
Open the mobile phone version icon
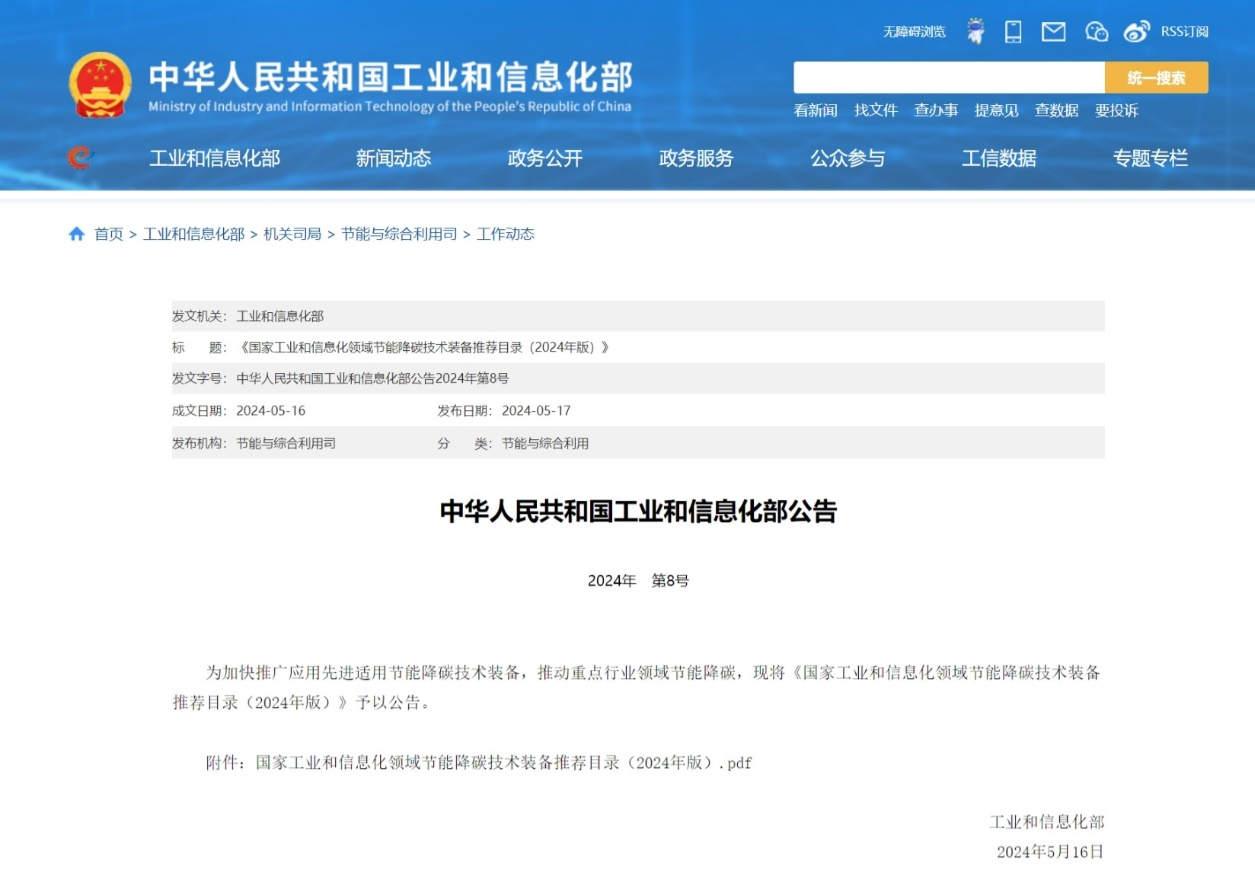(x=1013, y=32)
